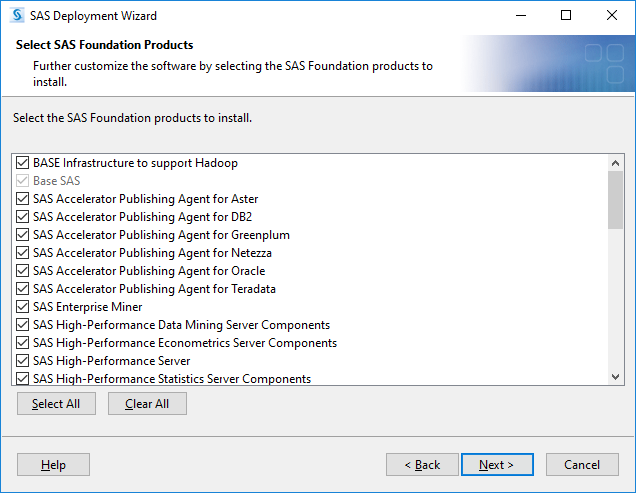
Task: Click the Select All button
Action: [x=56, y=403]
